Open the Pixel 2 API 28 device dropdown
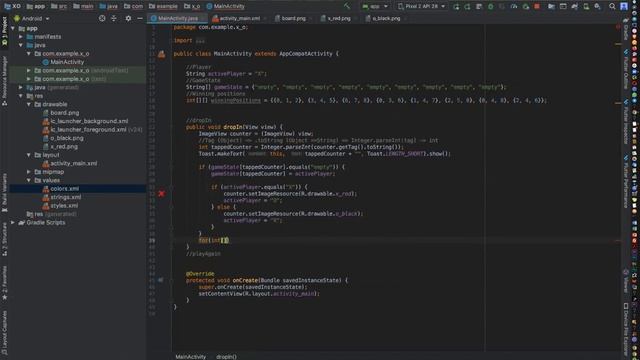This screenshot has width=640, height=360. point(421,6)
